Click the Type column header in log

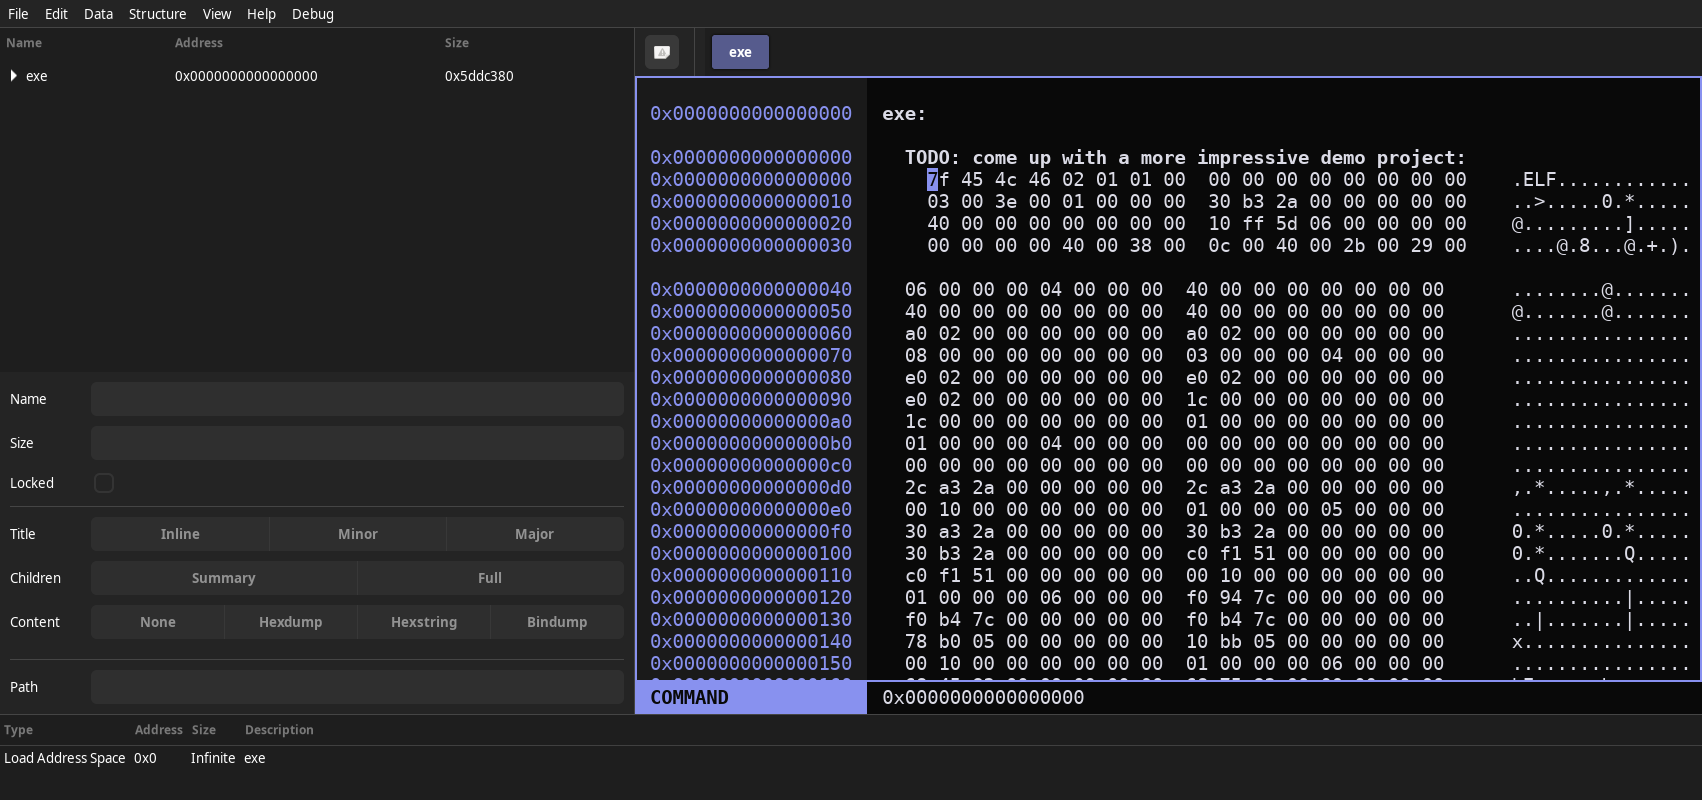(x=18, y=730)
